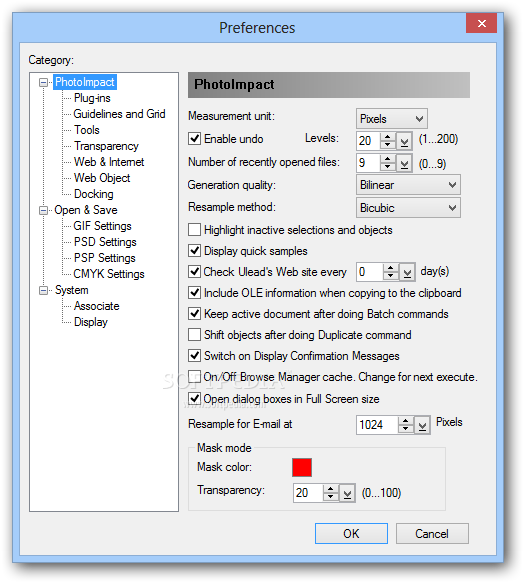Open the days slider dropdown
The image size is (524, 583).
pos(407,273)
